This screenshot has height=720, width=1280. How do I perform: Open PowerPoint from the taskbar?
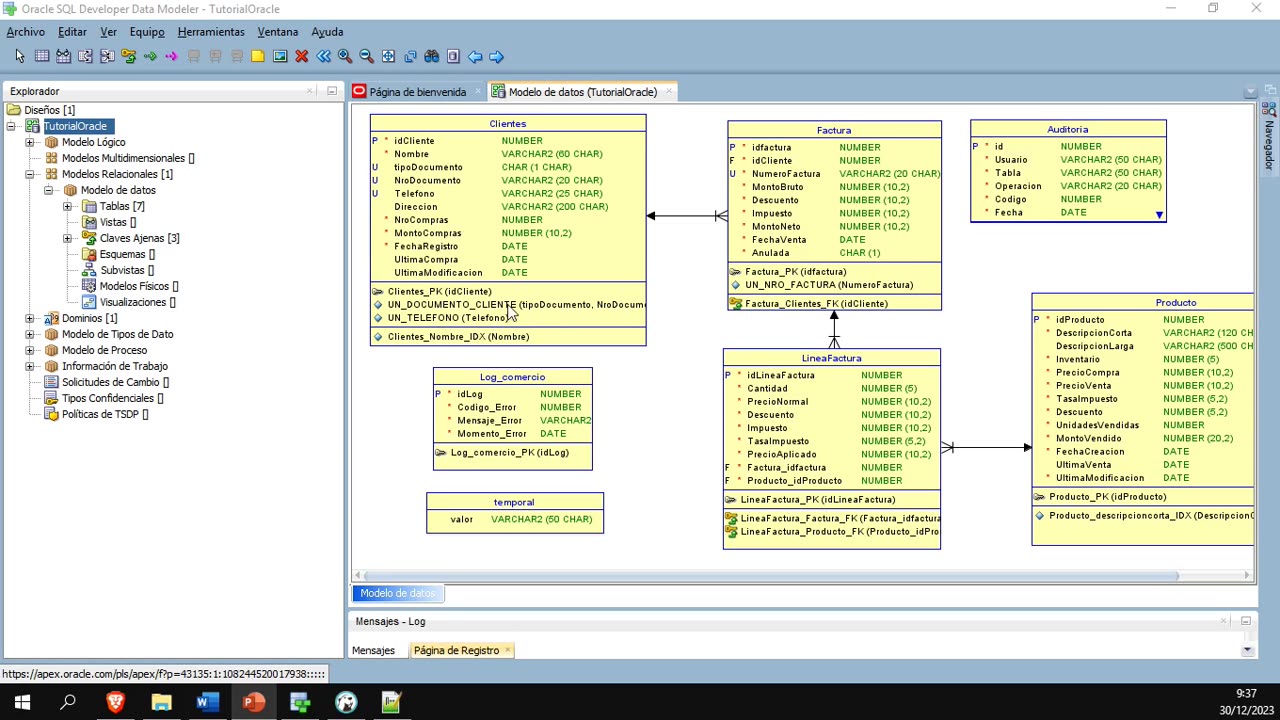(253, 702)
